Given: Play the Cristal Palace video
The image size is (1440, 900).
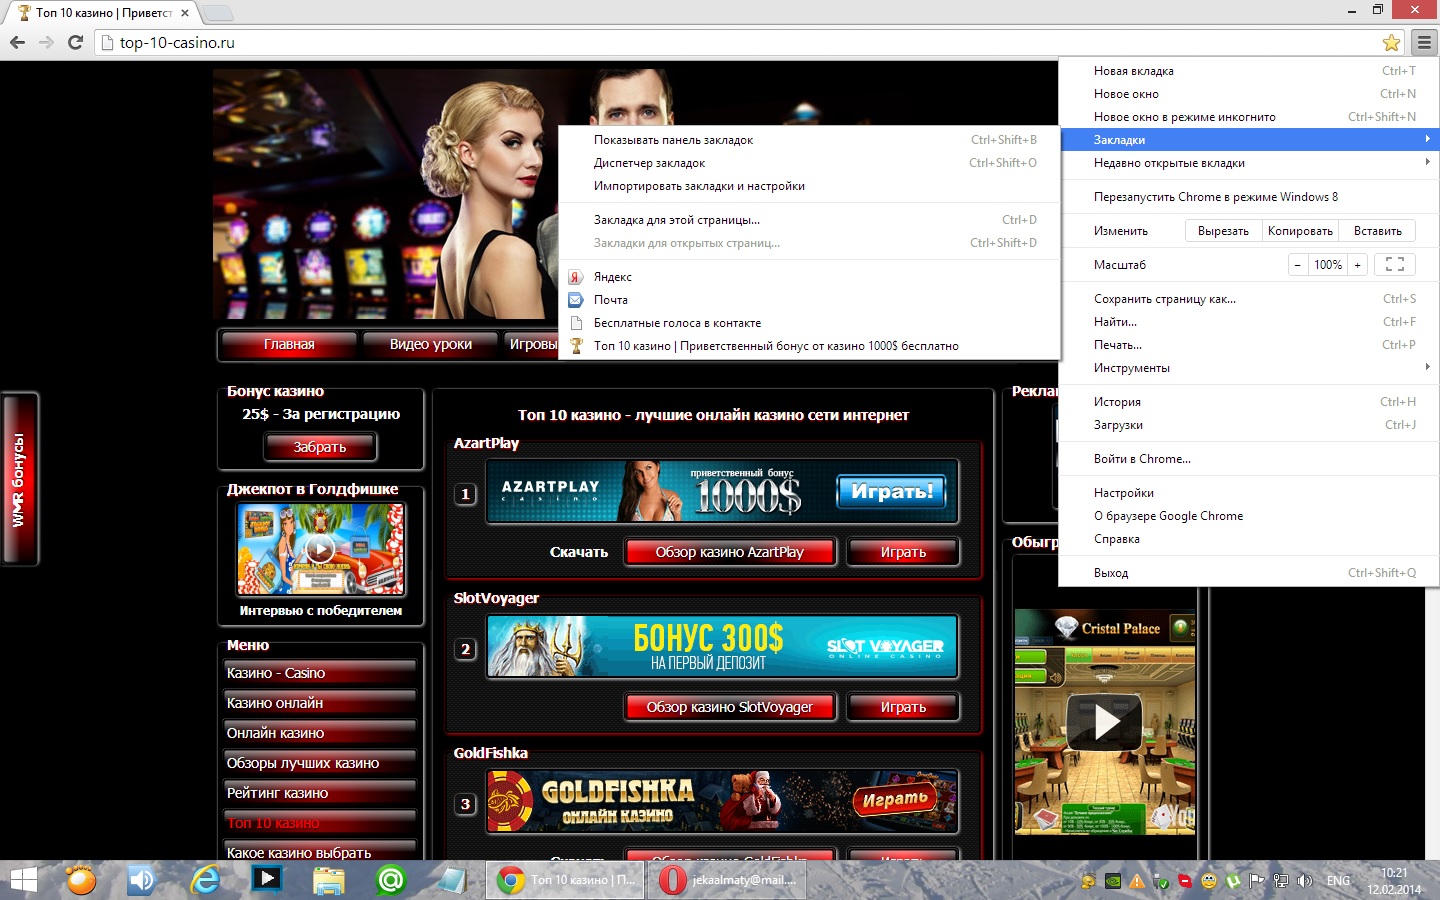Looking at the screenshot, I should [1104, 722].
